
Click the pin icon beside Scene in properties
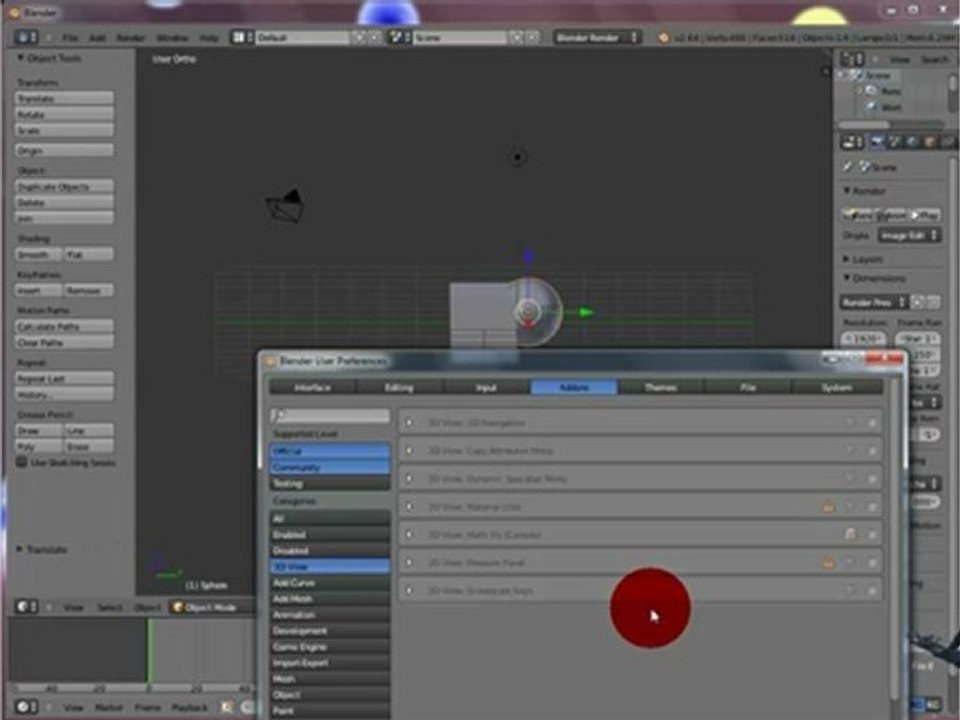849,167
